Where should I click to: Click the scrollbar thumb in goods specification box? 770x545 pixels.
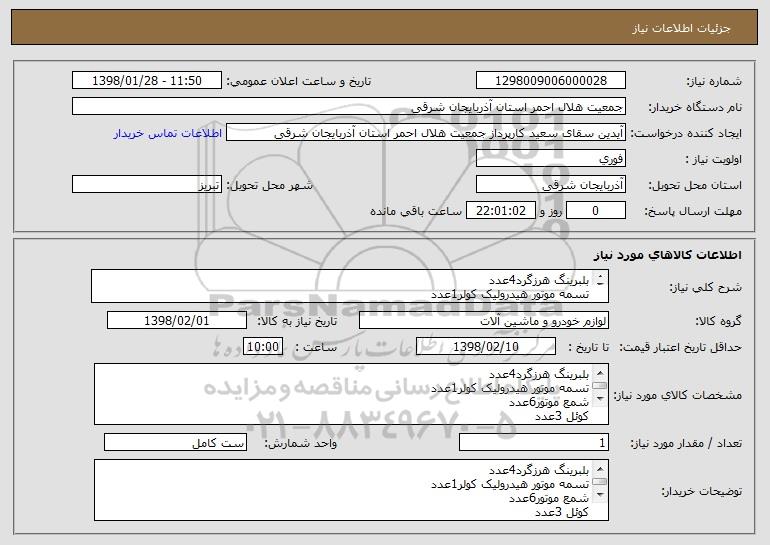point(600,386)
